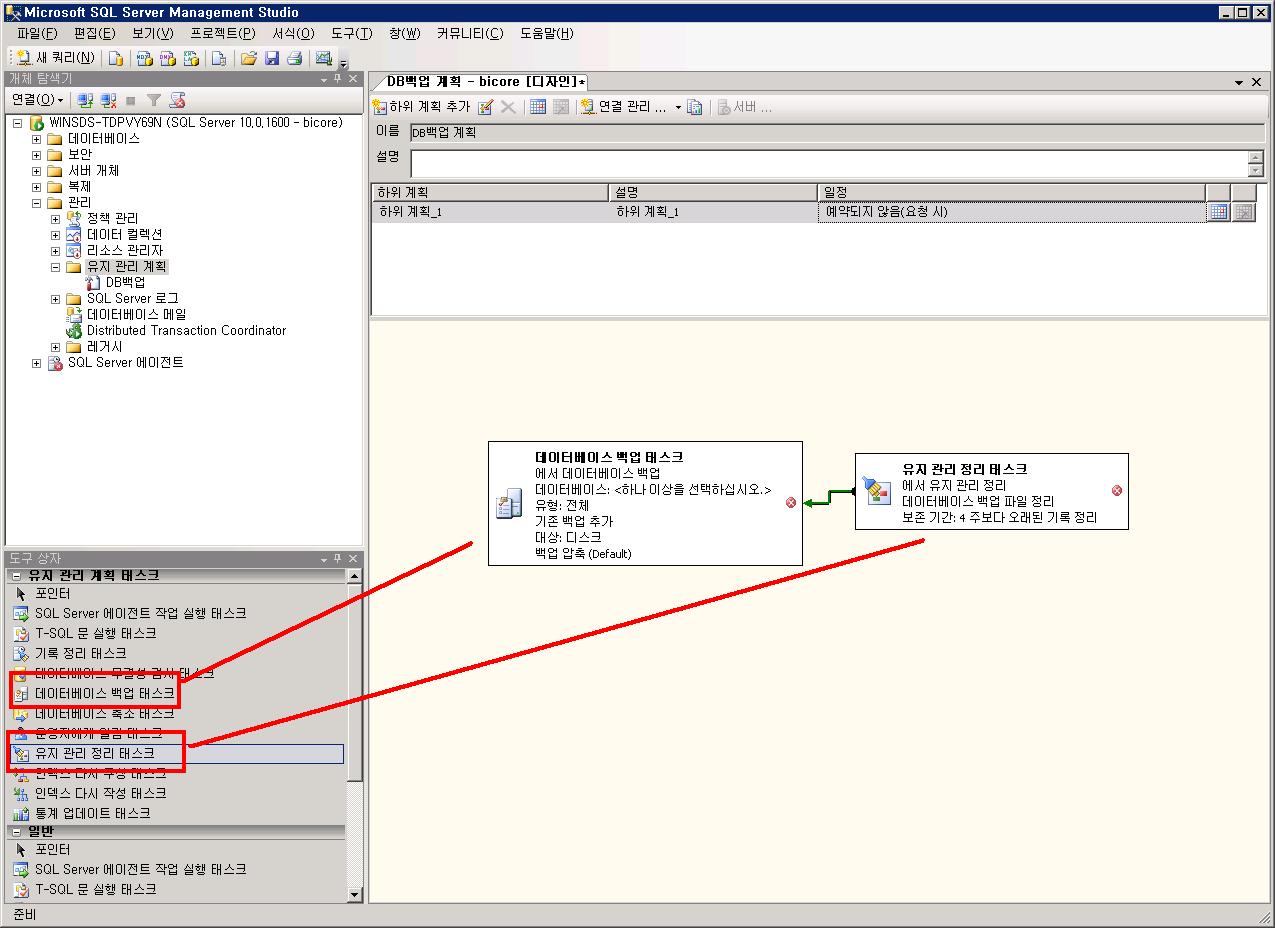This screenshot has width=1275, height=928.
Task: Select the DB백업 계획 - bicore [디자인] tab
Action: (484, 82)
